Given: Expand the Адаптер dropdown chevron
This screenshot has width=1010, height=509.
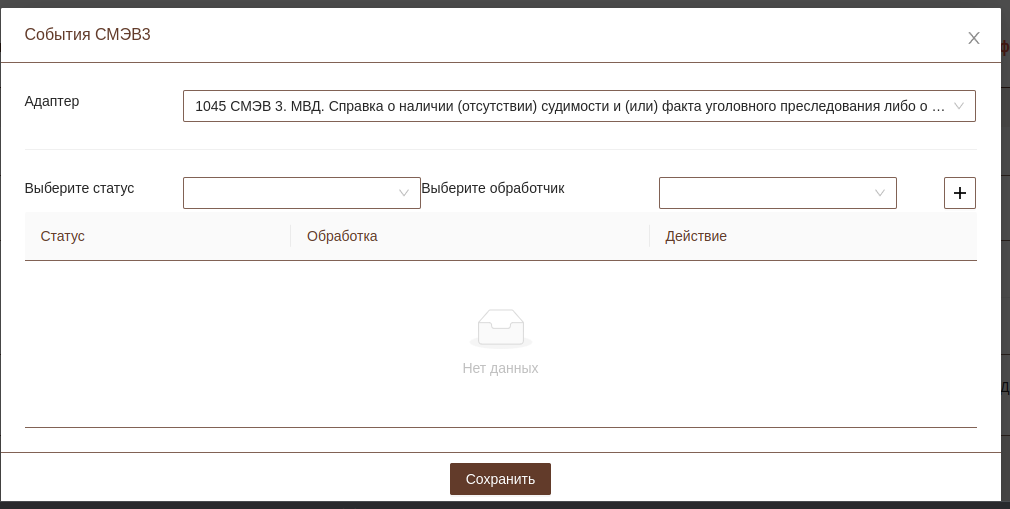Looking at the screenshot, I should (x=958, y=106).
